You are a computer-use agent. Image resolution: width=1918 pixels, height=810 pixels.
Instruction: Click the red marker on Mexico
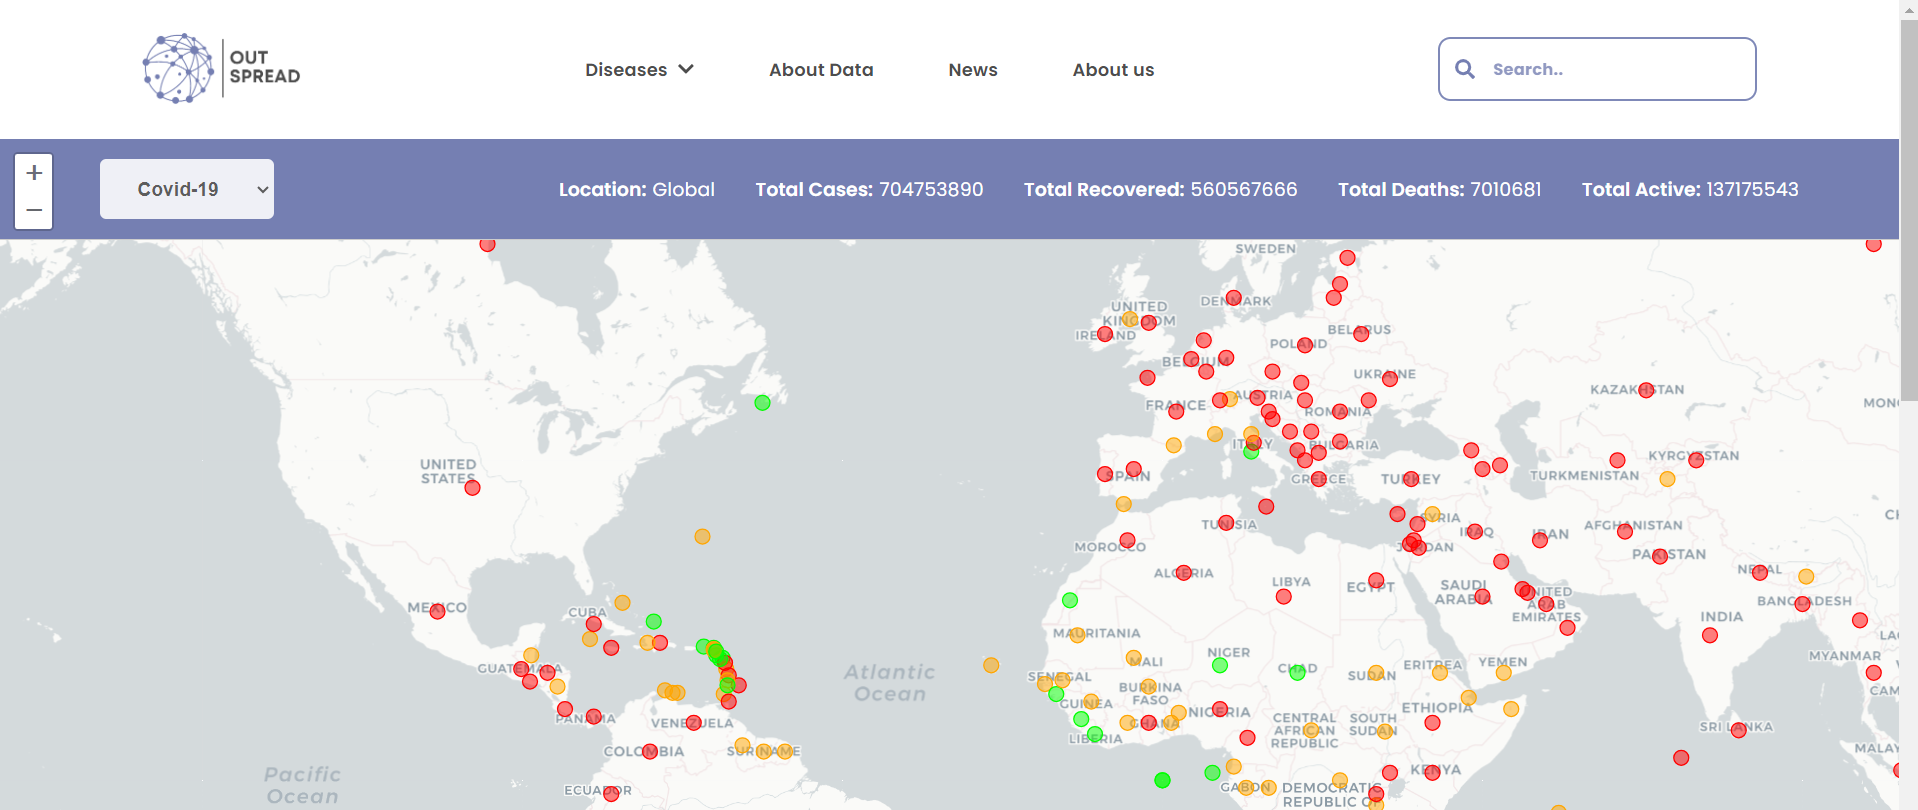tap(437, 611)
